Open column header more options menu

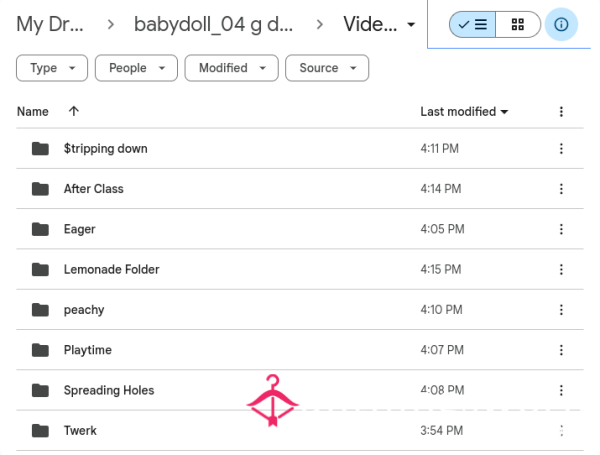click(x=561, y=112)
